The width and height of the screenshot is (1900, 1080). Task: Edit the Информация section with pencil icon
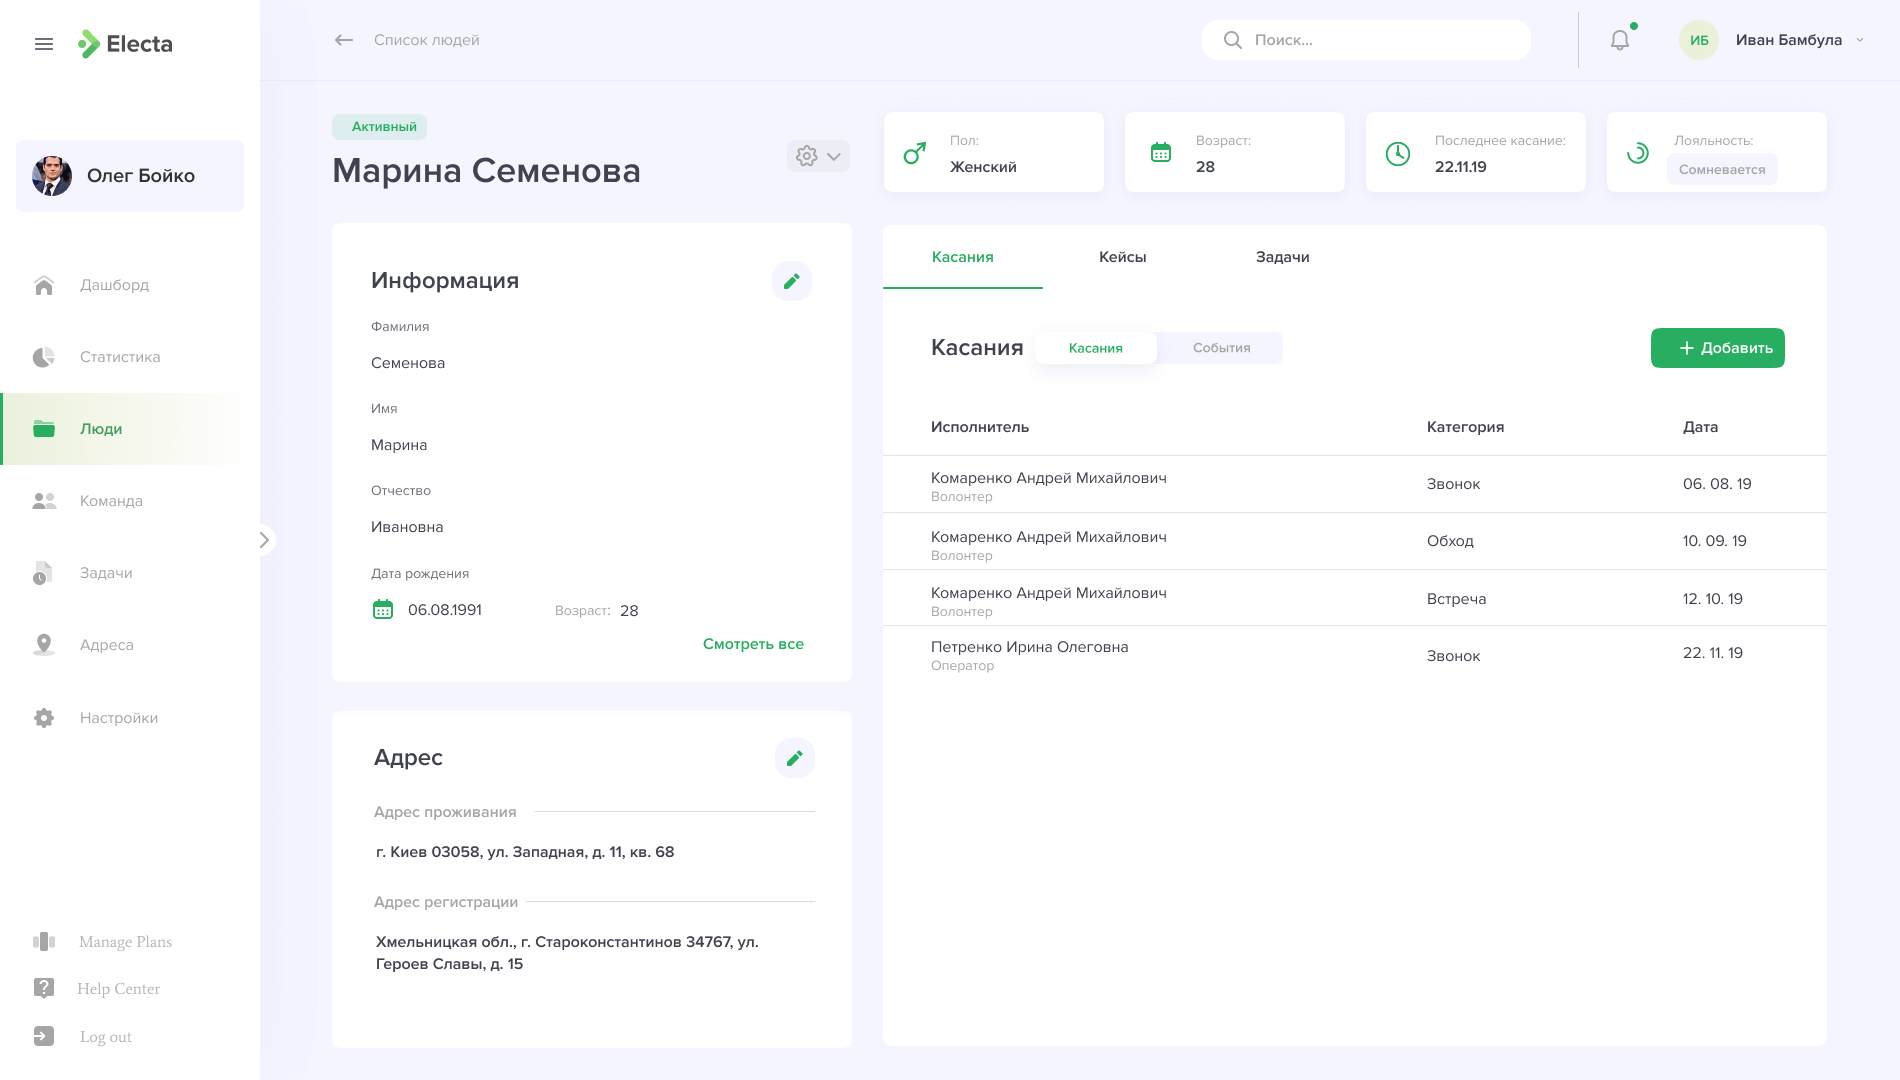(791, 281)
